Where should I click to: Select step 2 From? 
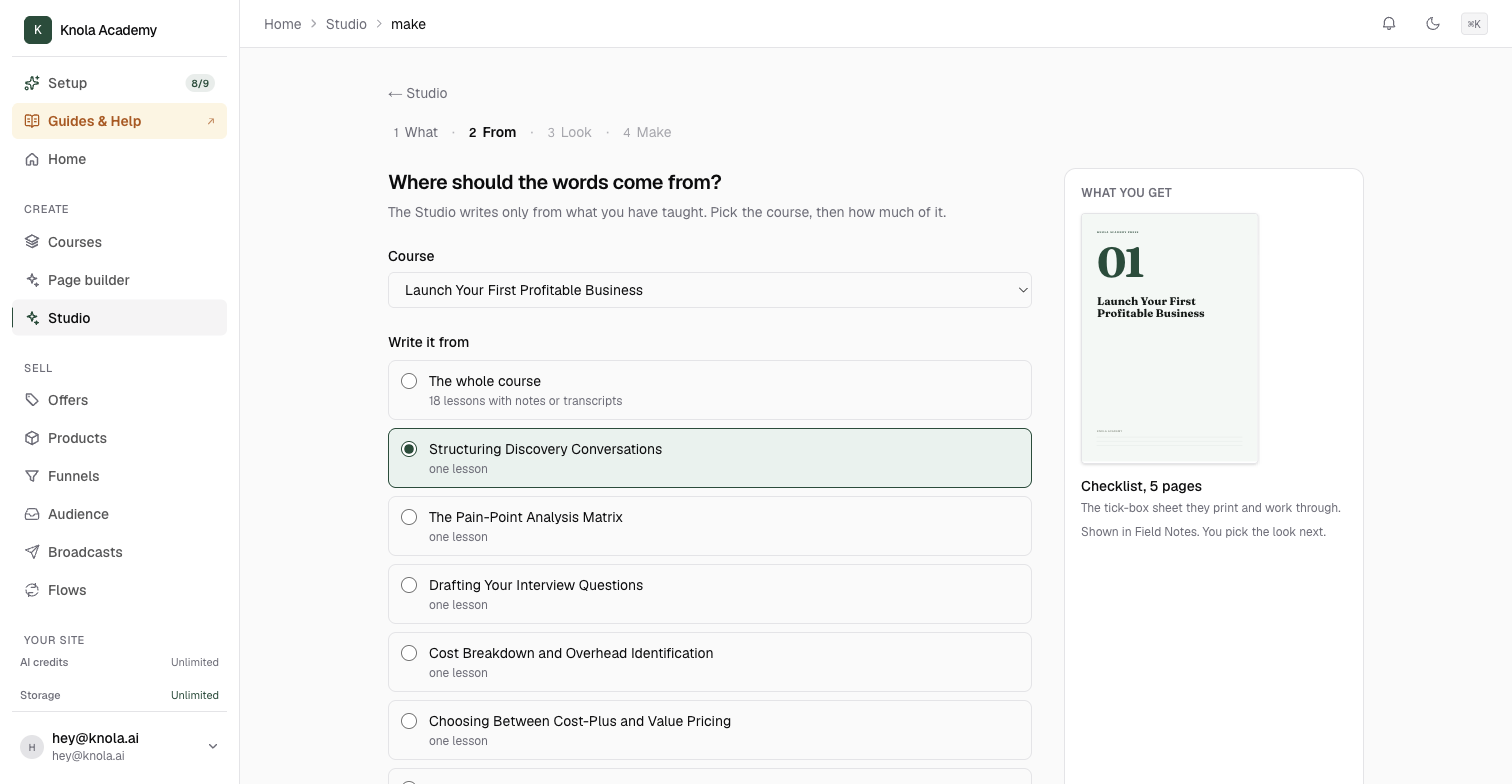pos(492,132)
